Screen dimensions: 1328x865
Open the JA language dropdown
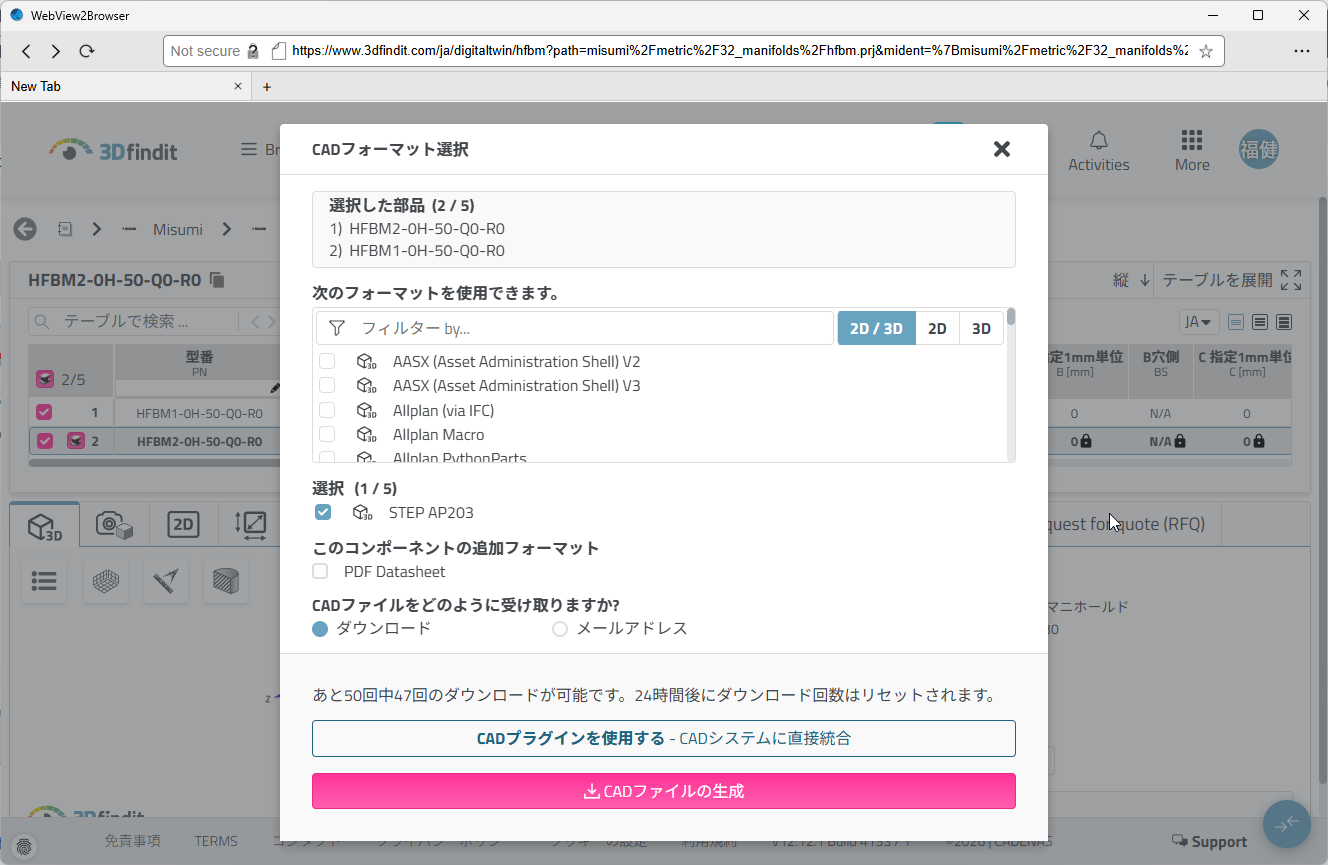(x=1198, y=322)
